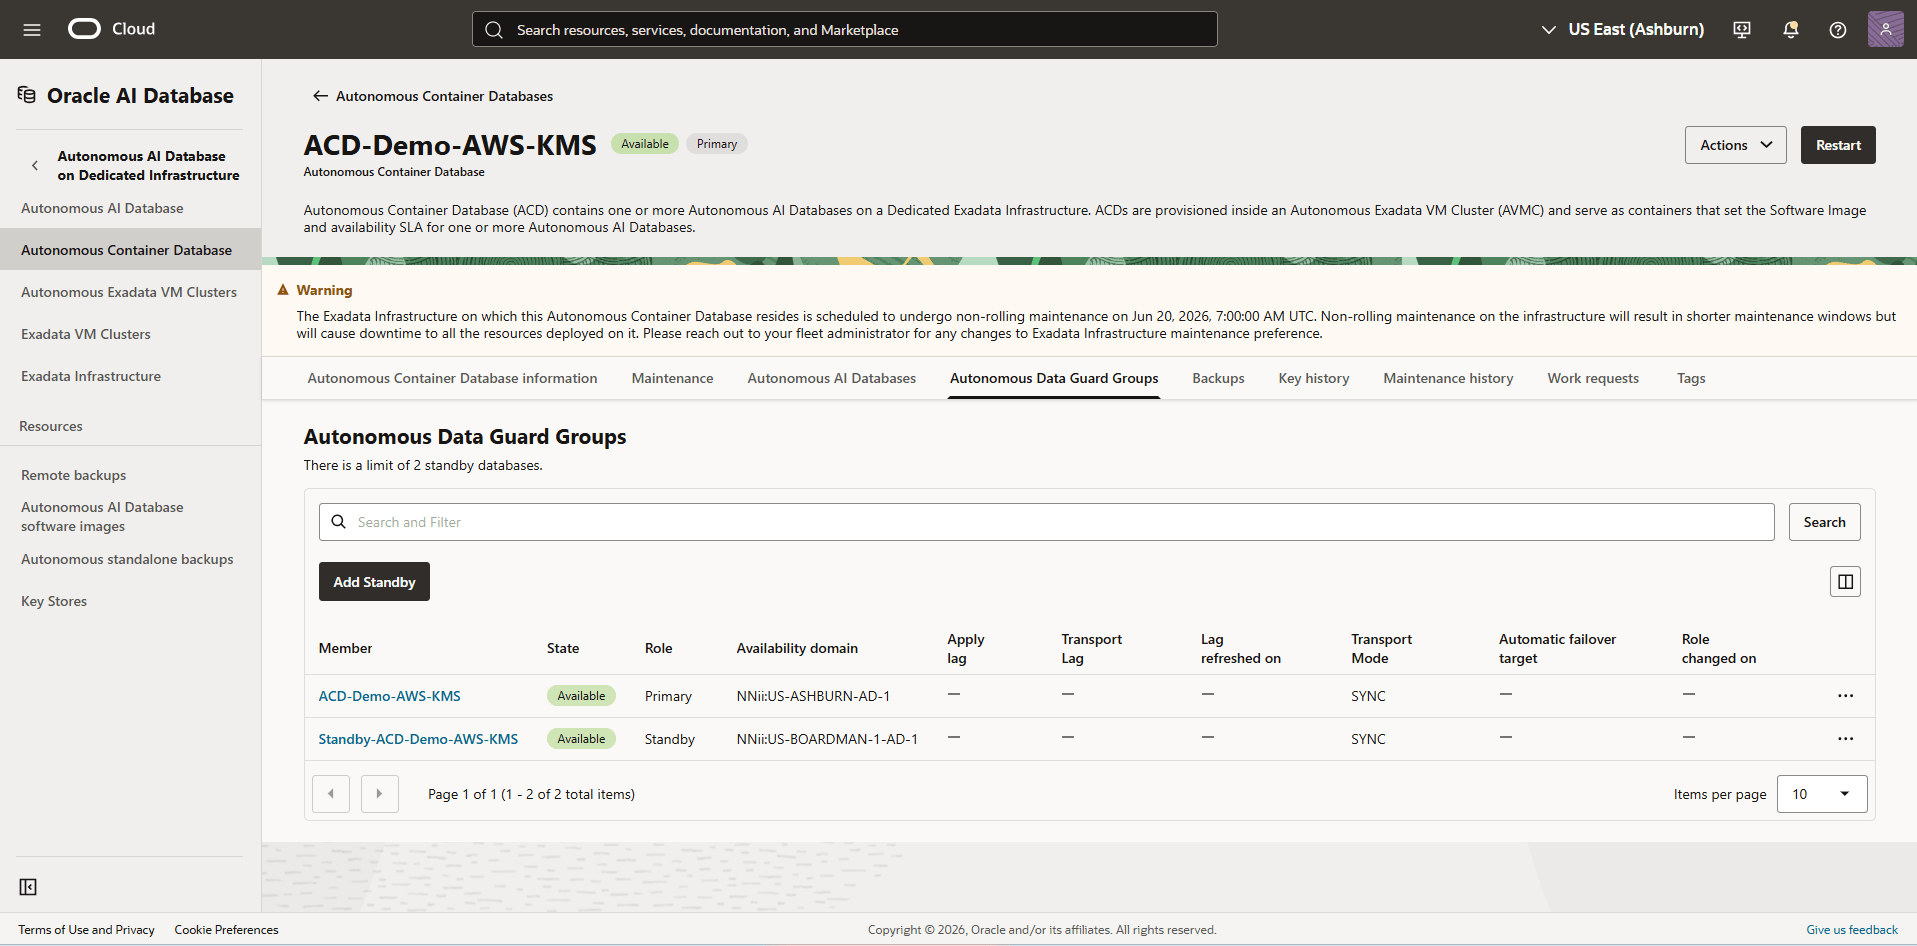This screenshot has height=946, width=1917.
Task: Open Autonomous AI Database in sidebar
Action: tap(102, 208)
